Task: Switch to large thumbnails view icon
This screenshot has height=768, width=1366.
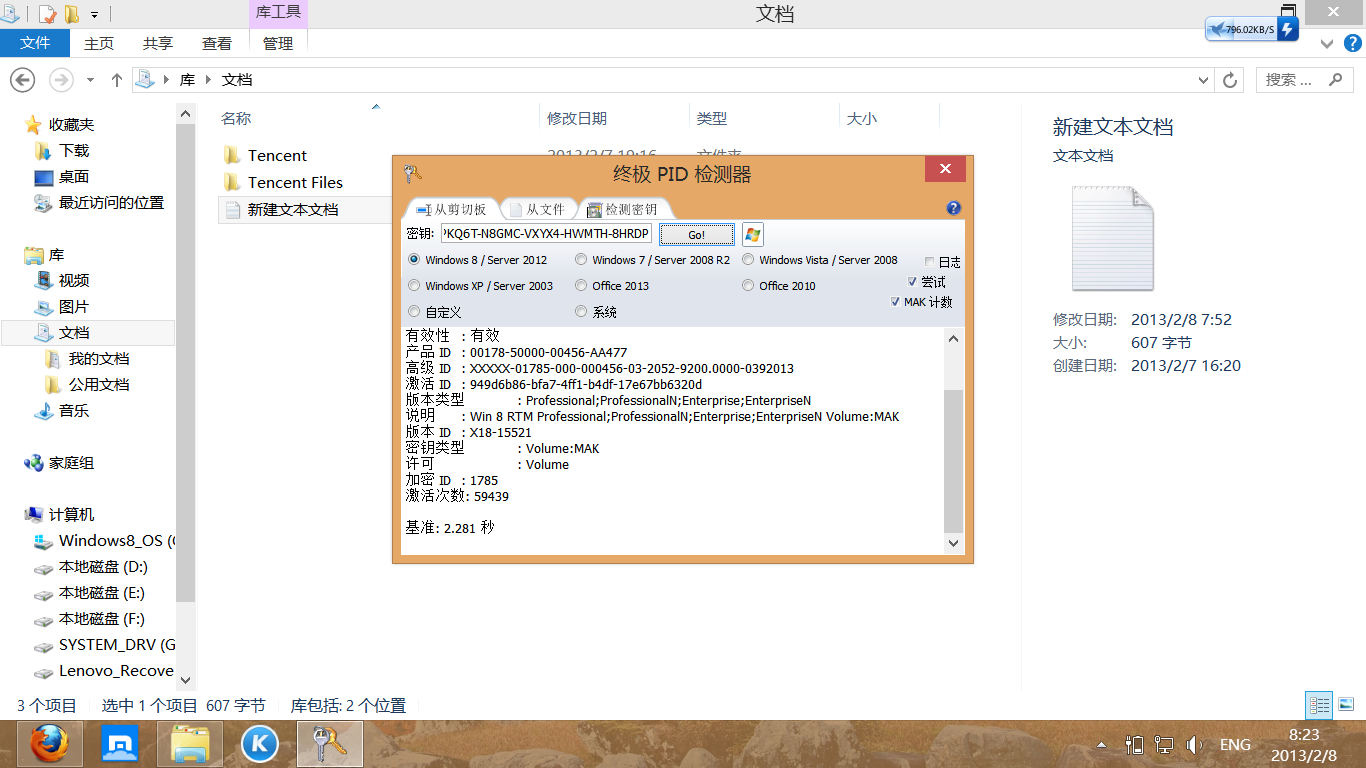Action: [x=1346, y=705]
